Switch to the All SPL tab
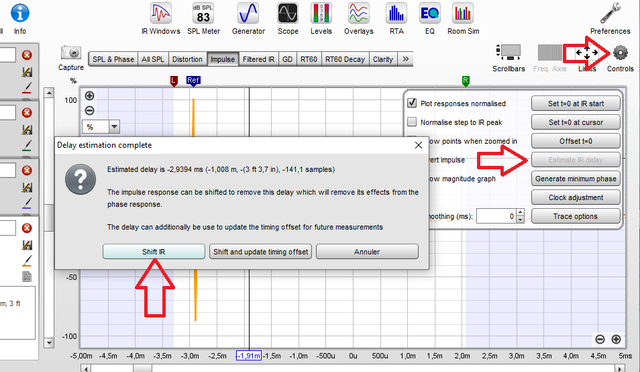This screenshot has width=640, height=372. [153, 59]
